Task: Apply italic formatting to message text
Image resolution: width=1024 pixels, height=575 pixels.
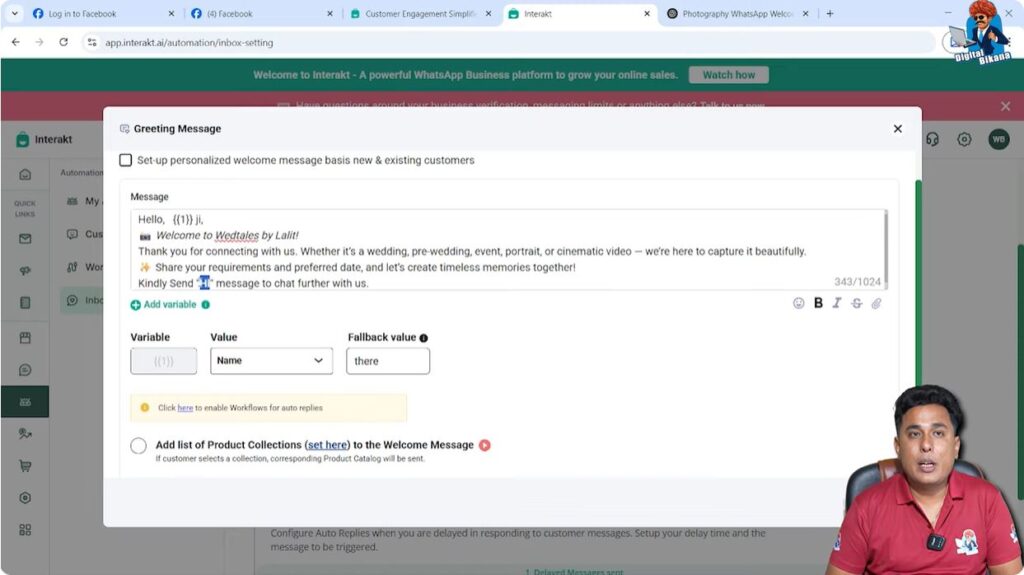Action: tap(837, 303)
